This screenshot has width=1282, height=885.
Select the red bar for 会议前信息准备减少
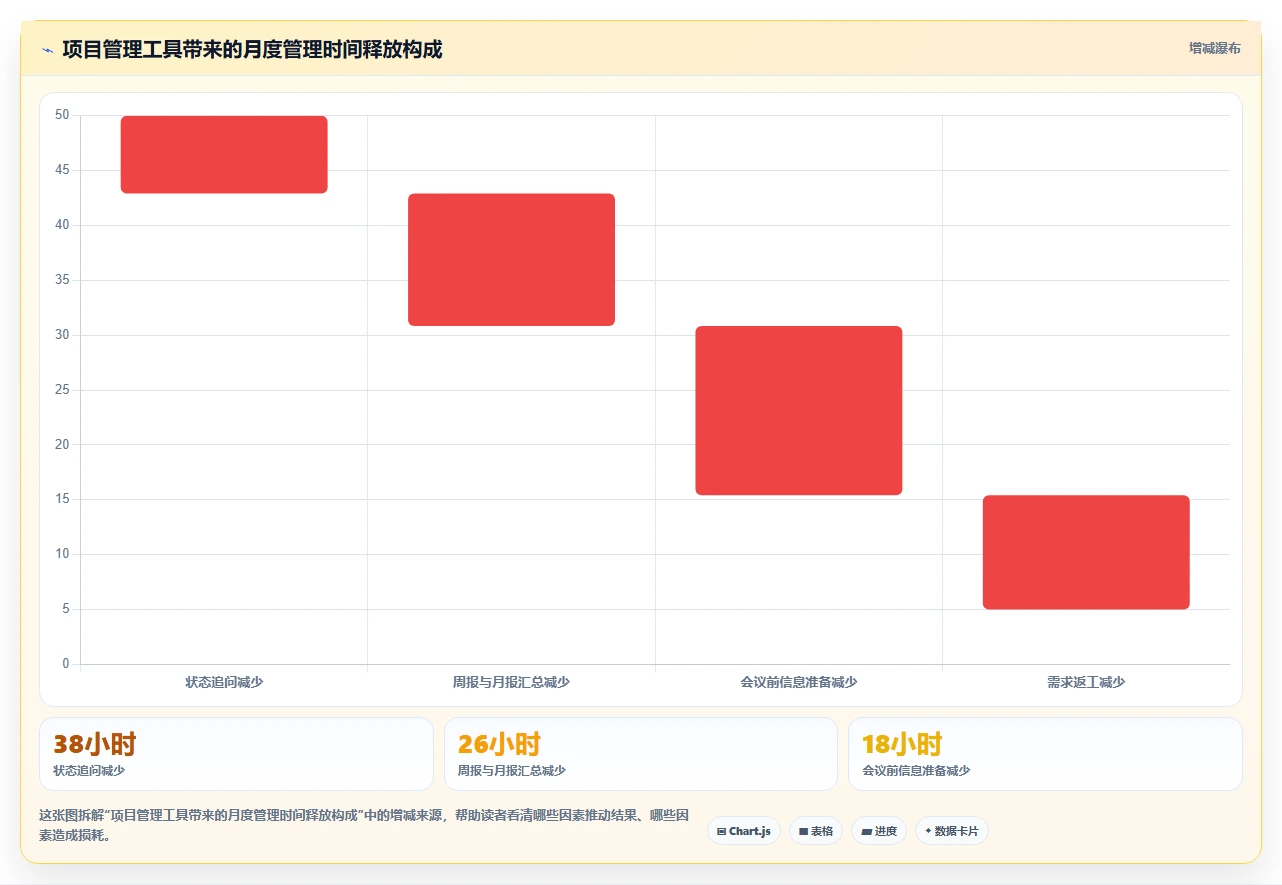pos(799,410)
